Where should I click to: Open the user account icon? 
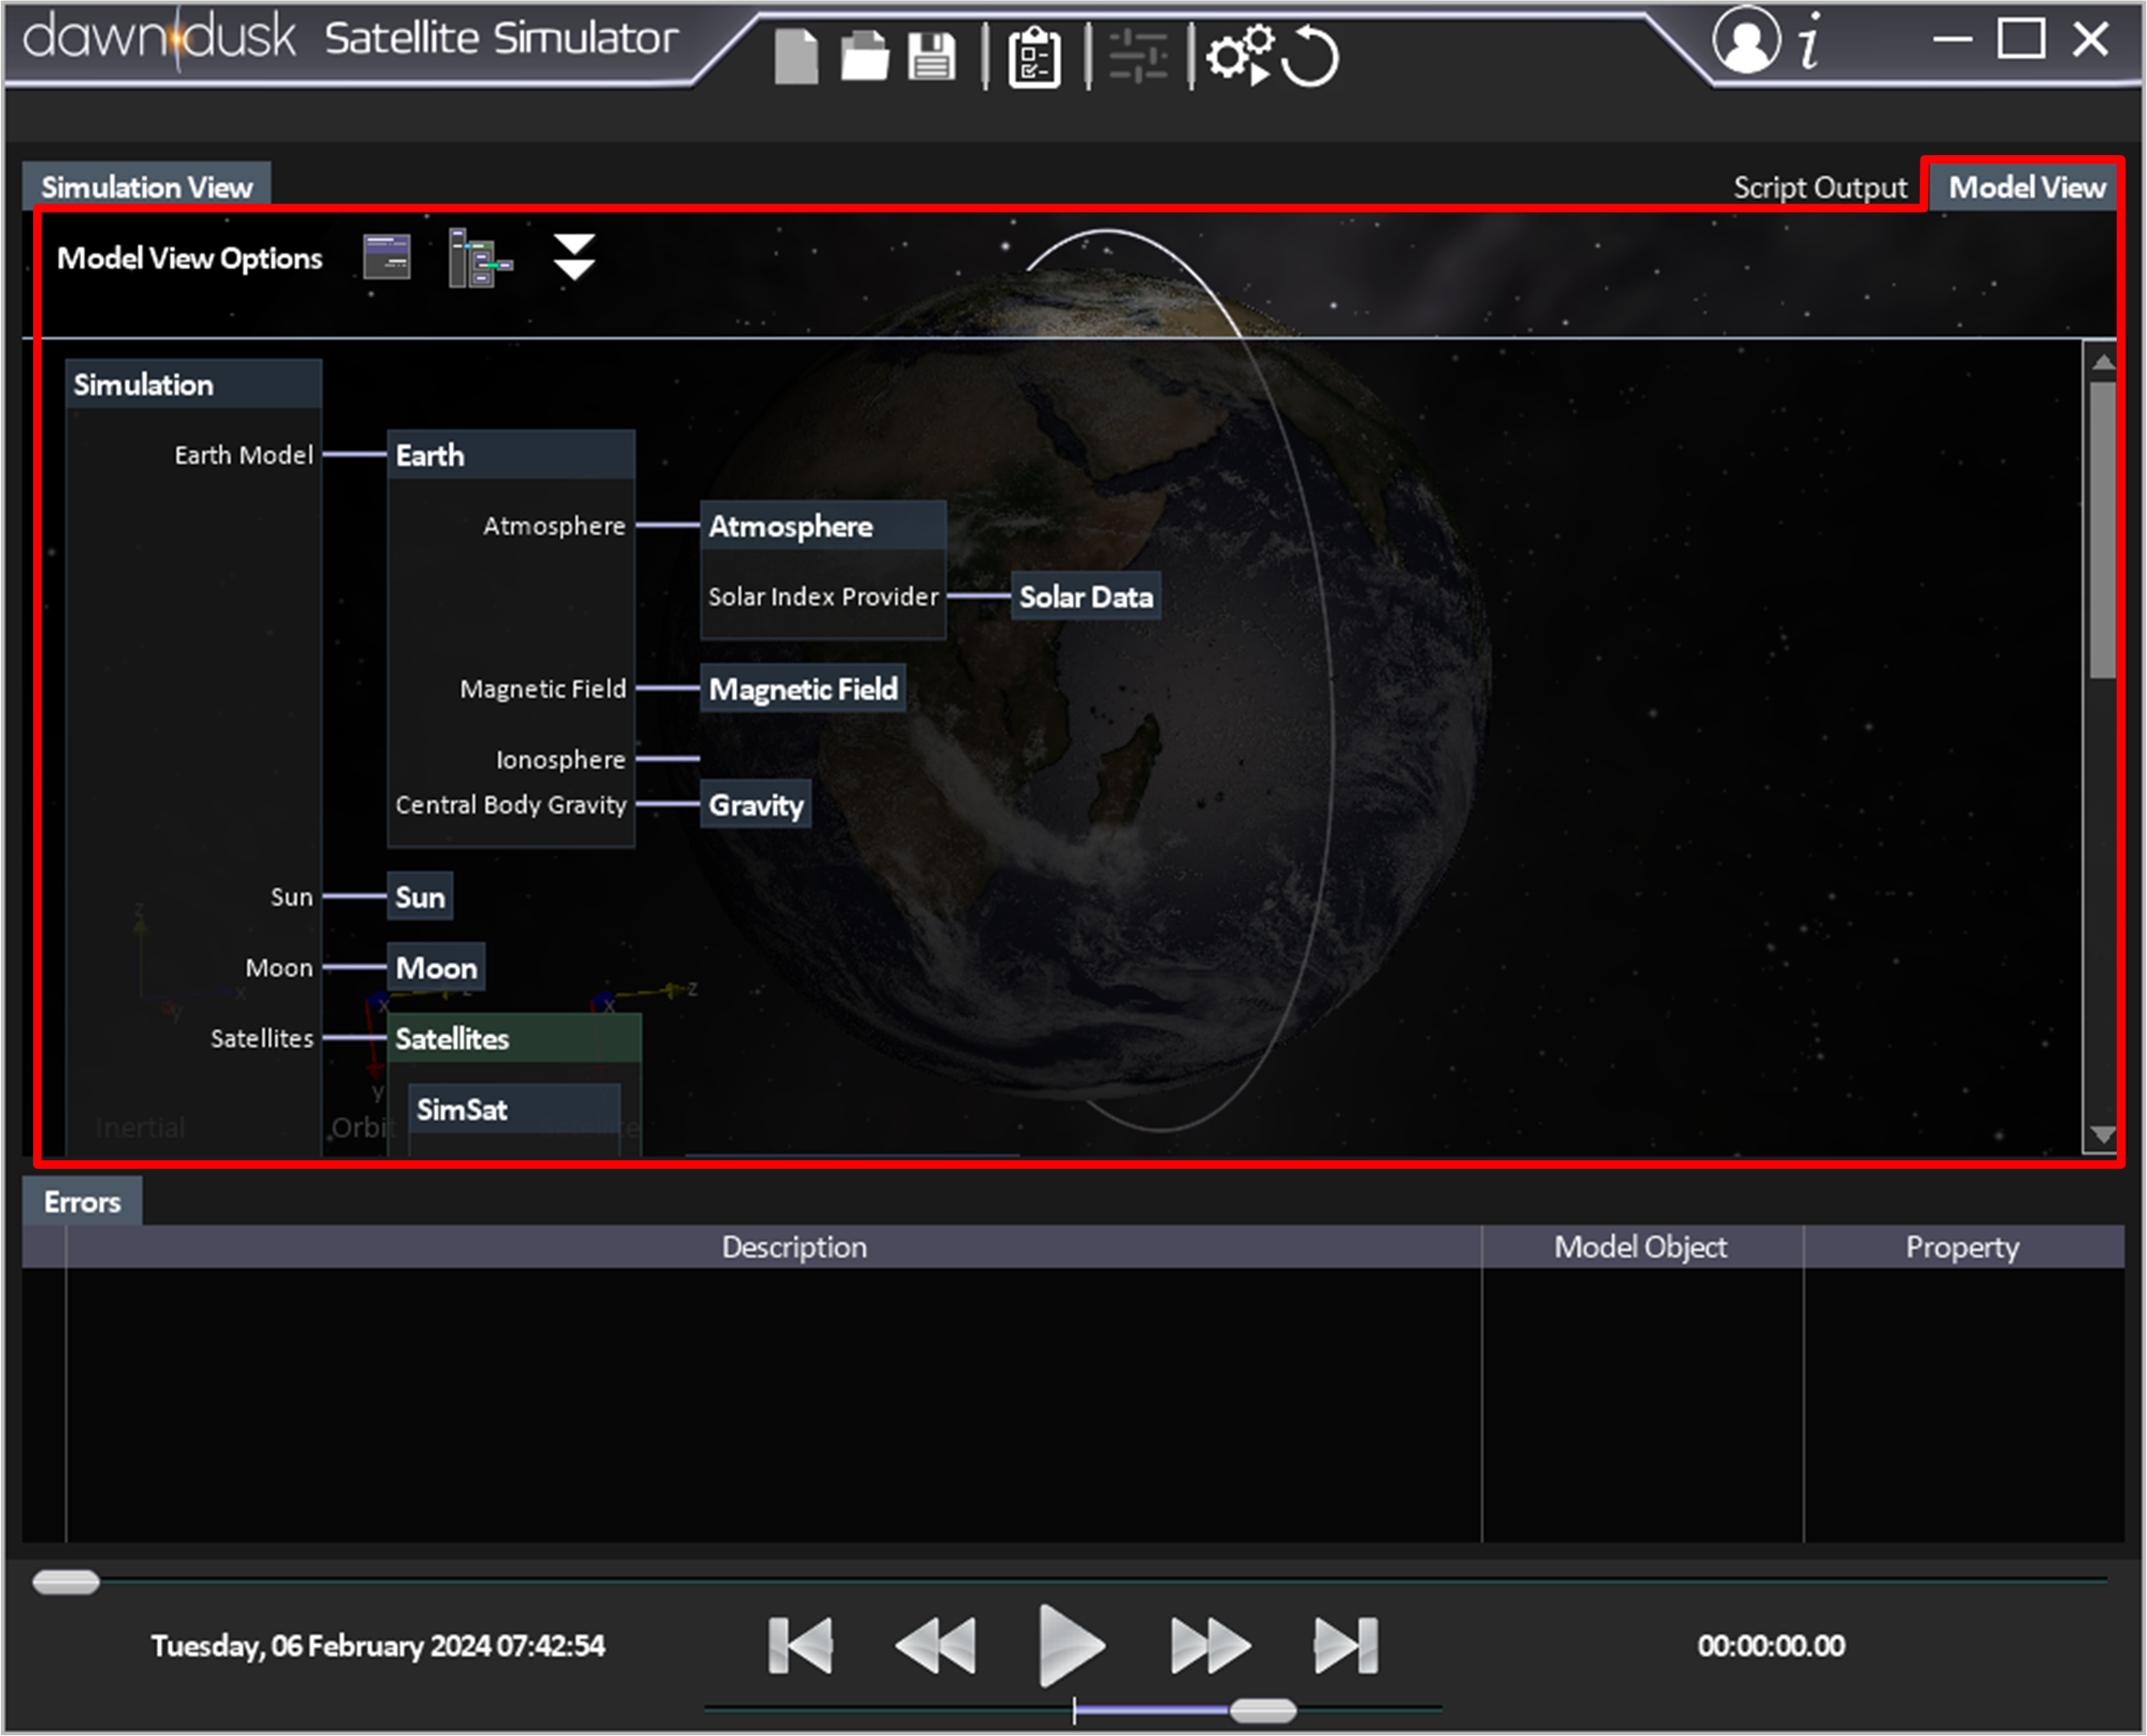[1746, 41]
